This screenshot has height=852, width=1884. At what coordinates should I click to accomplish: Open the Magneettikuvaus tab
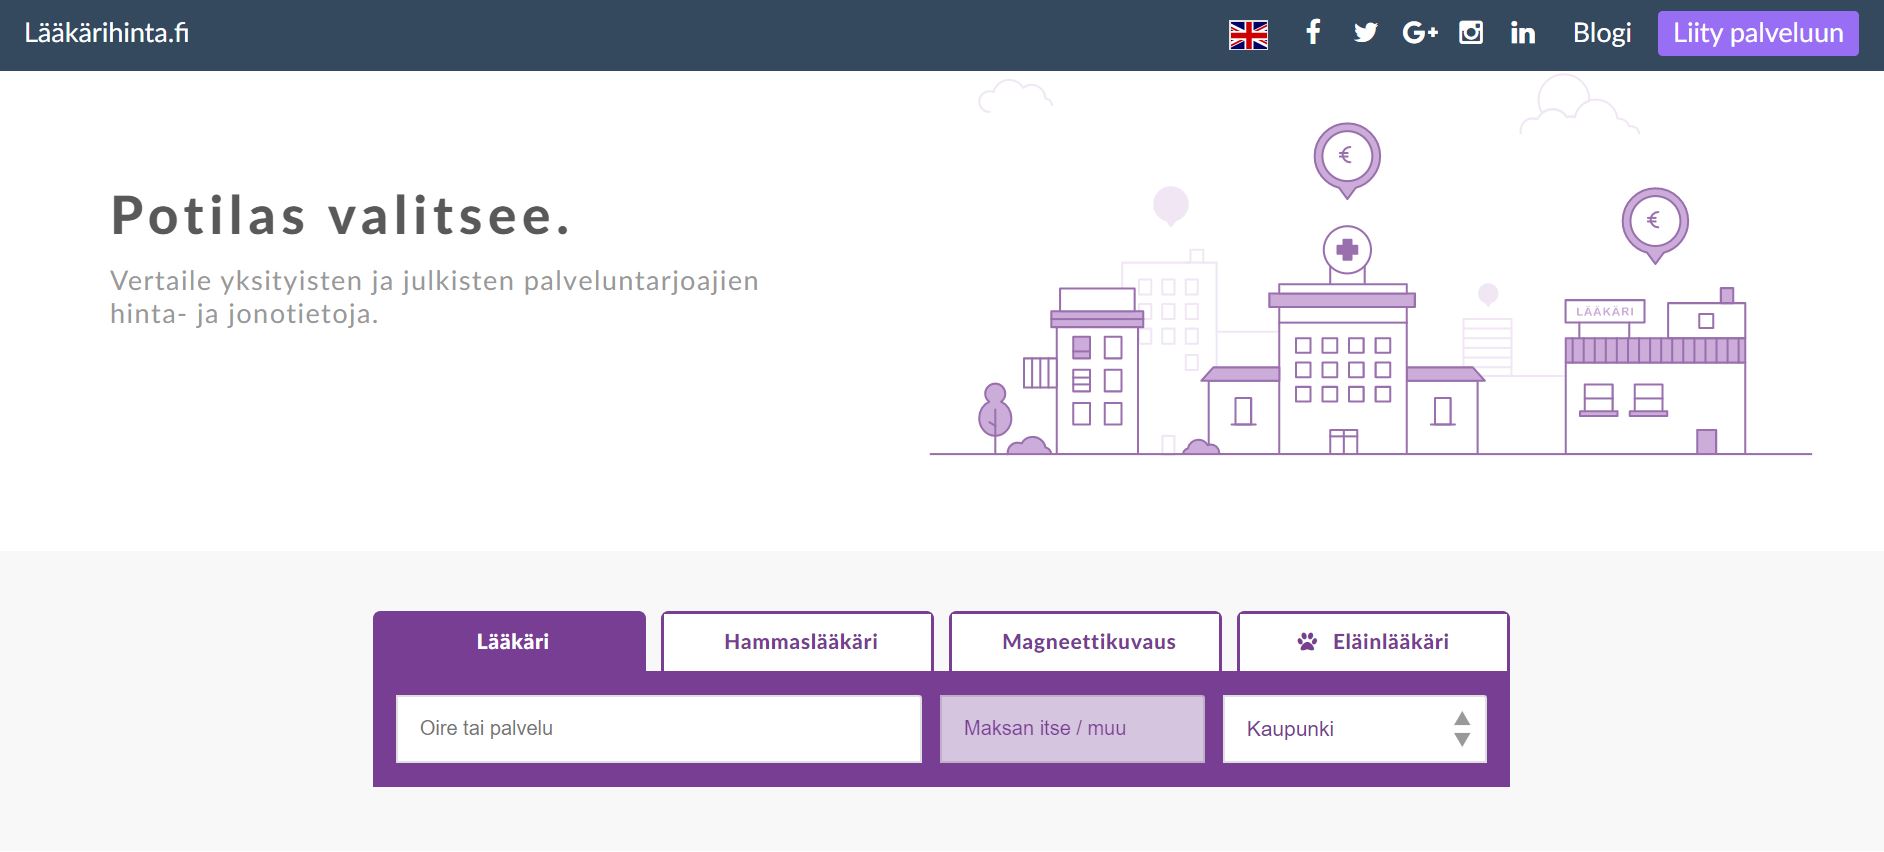[1087, 642]
